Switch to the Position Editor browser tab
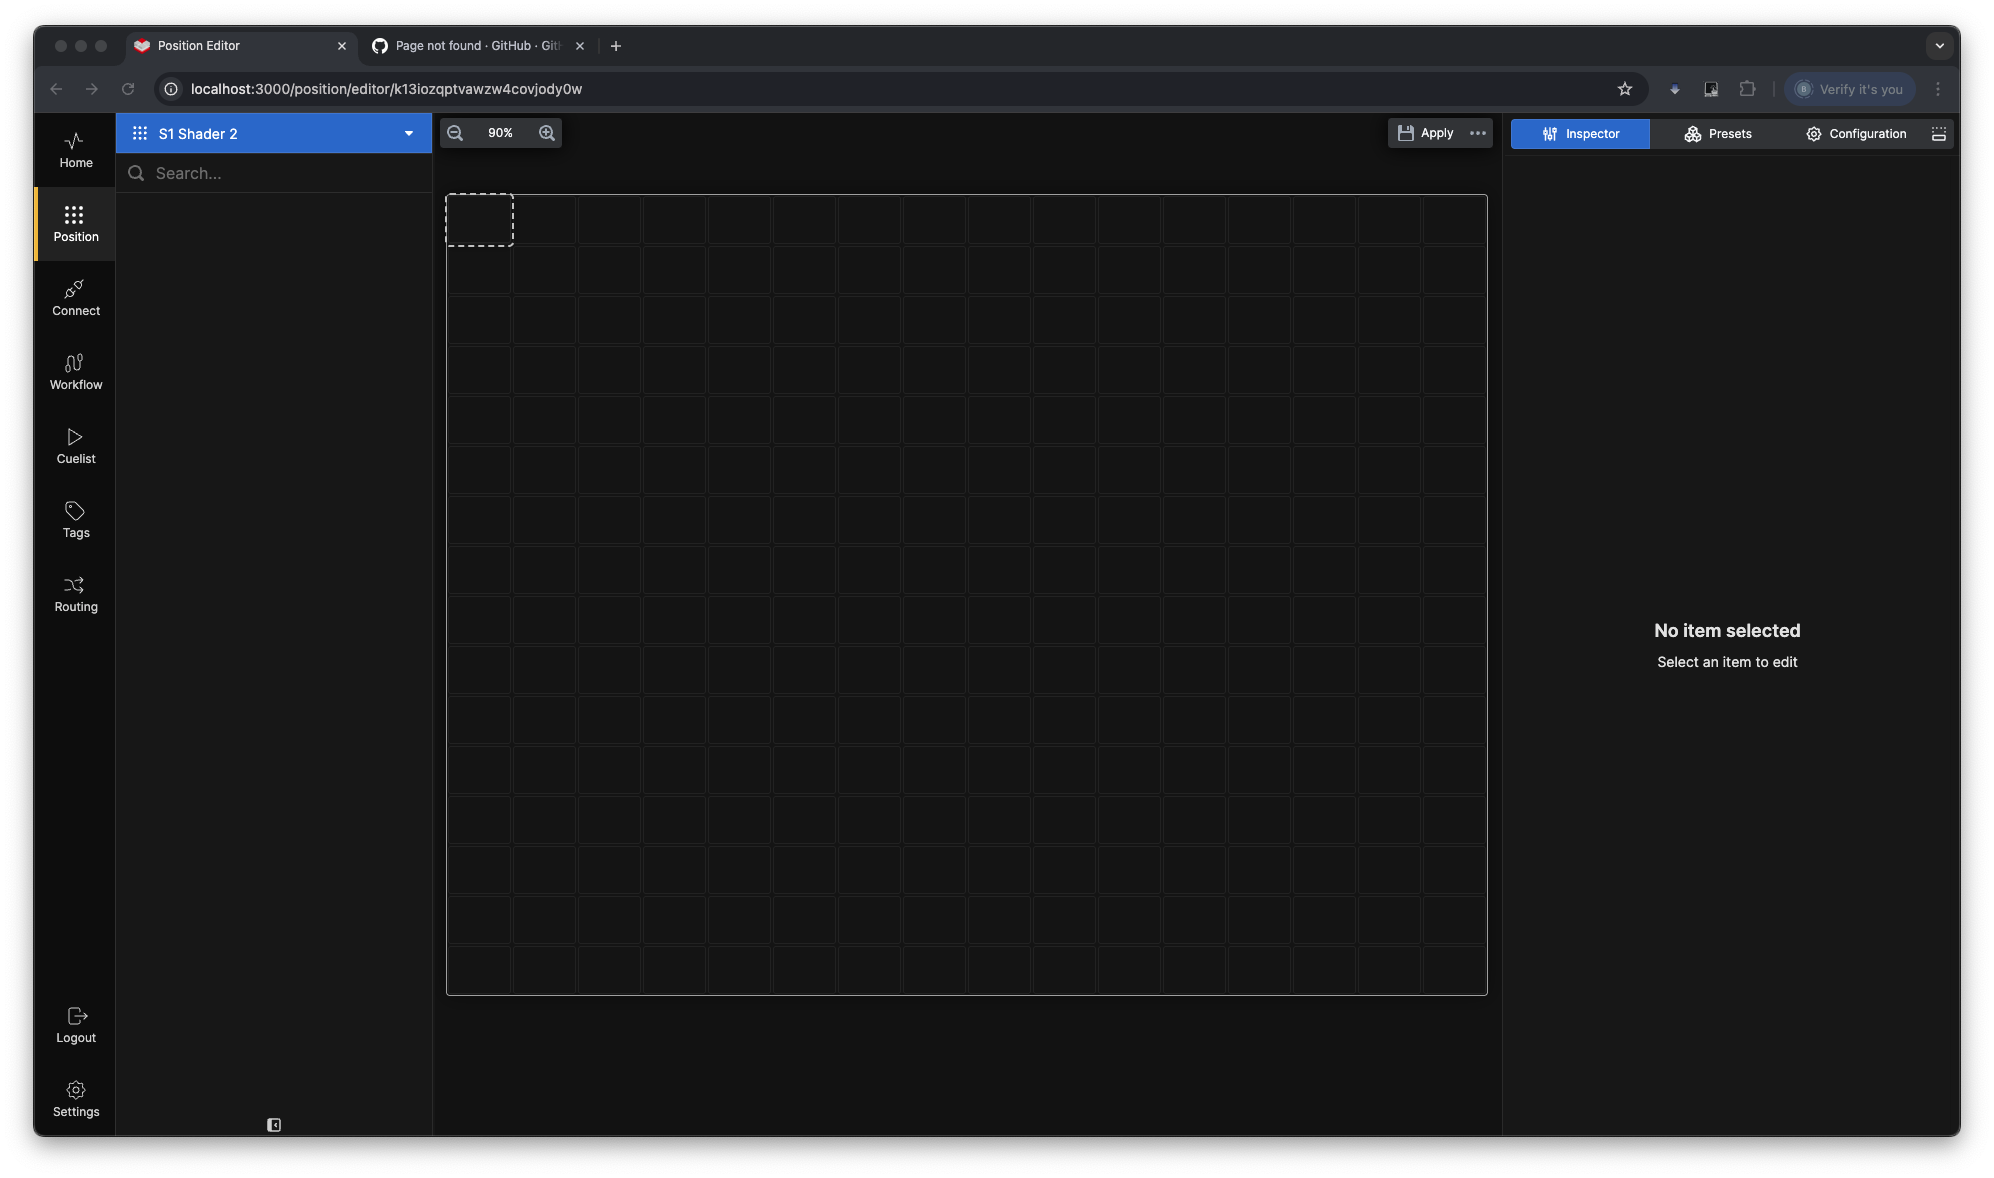 pos(241,46)
